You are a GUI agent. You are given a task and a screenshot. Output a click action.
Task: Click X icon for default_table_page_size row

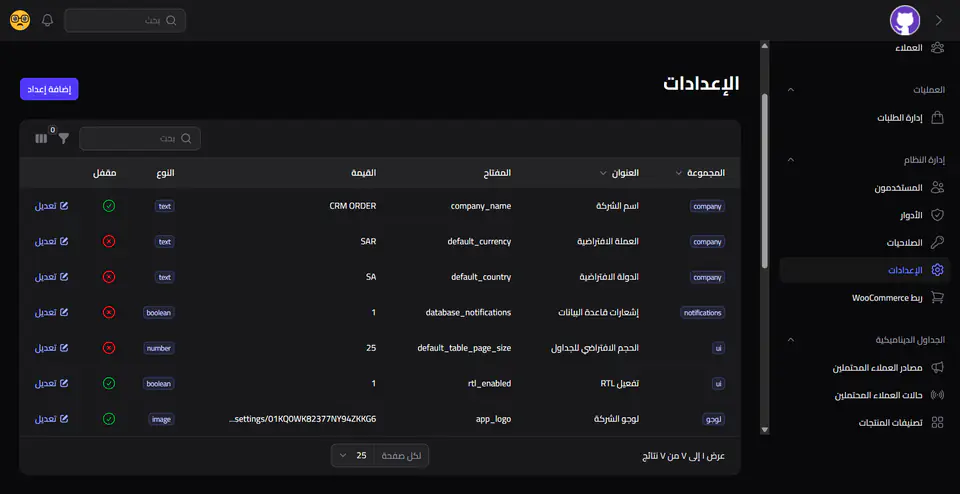click(108, 348)
